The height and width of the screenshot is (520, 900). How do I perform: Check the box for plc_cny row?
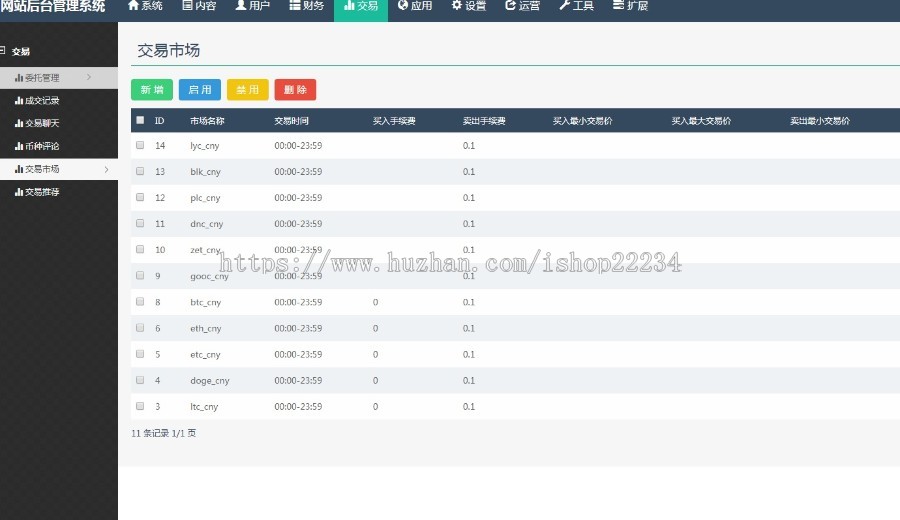pyautogui.click(x=140, y=197)
